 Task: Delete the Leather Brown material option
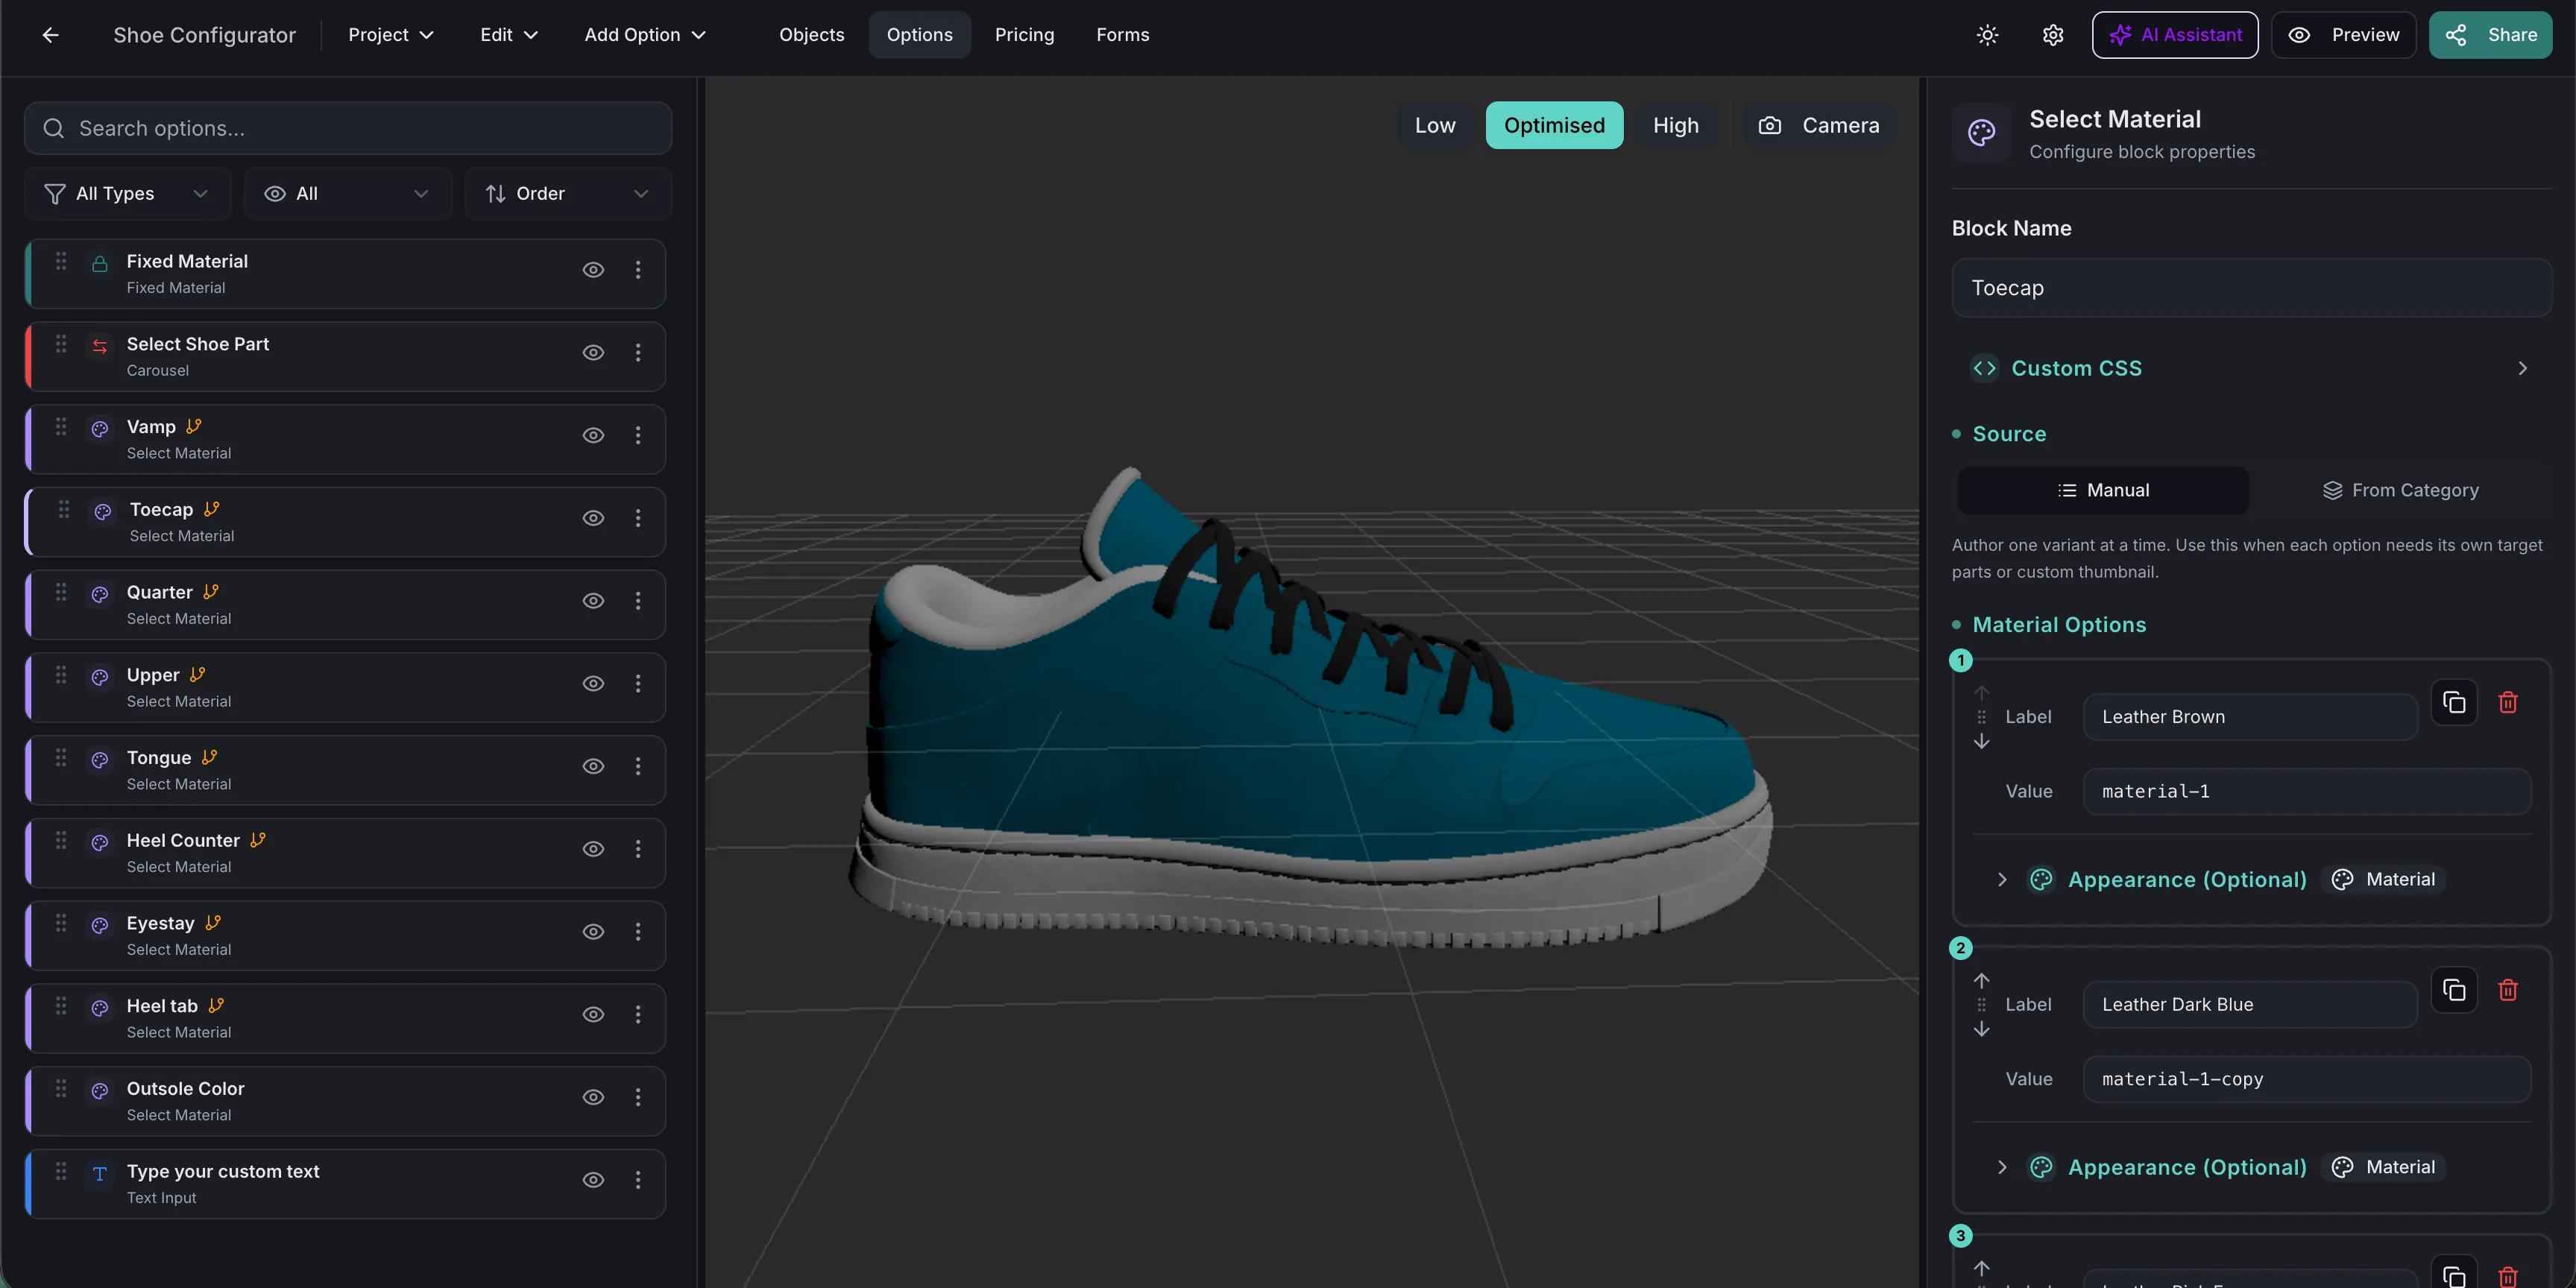tap(2508, 702)
